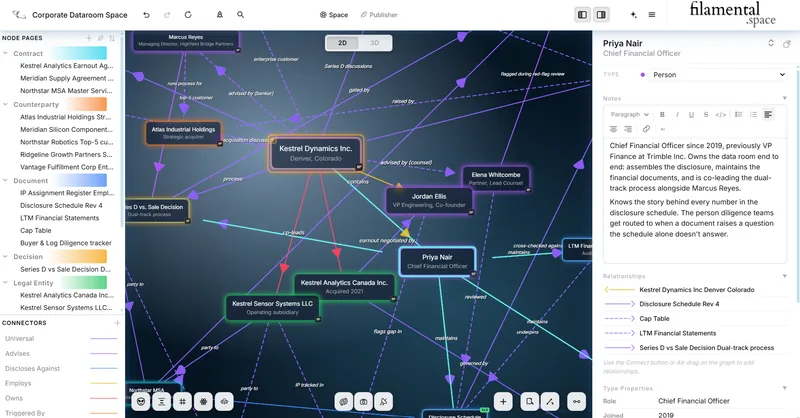This screenshot has width=800, height=418.
Task: Open Cap Table node page
Action: (36, 230)
